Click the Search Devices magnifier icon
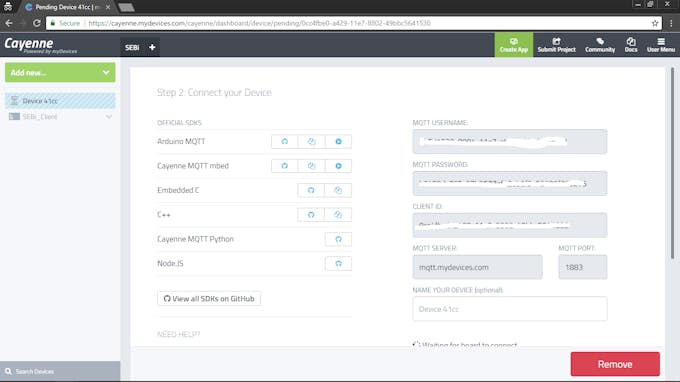 point(8,372)
